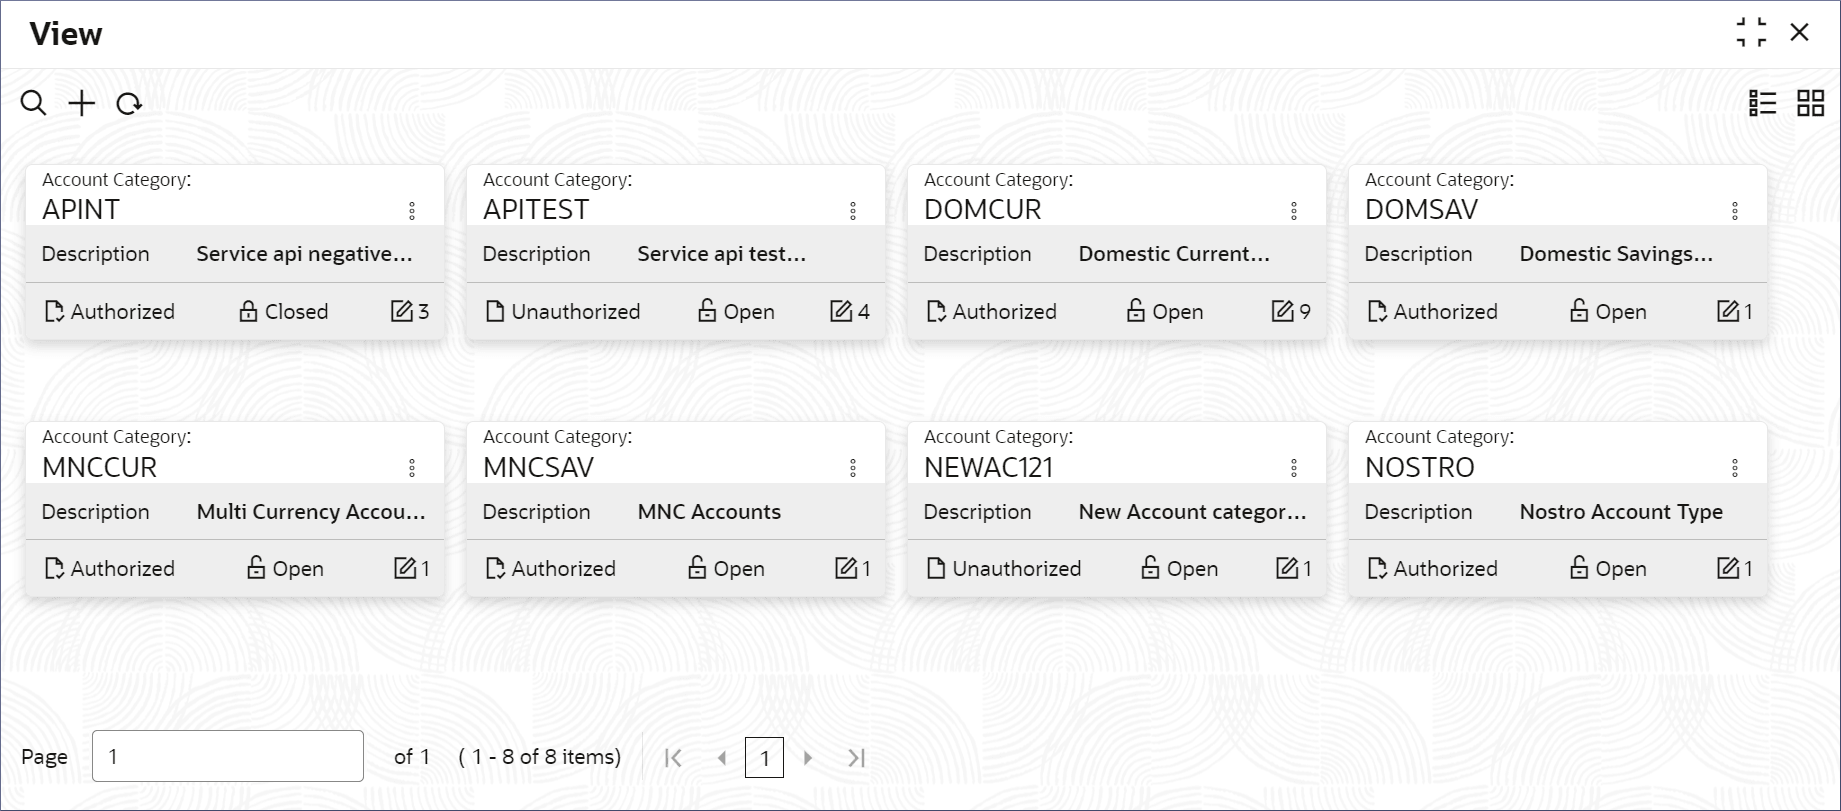
Task: Click the DOMCUR modification count edit icon
Action: click(1282, 312)
